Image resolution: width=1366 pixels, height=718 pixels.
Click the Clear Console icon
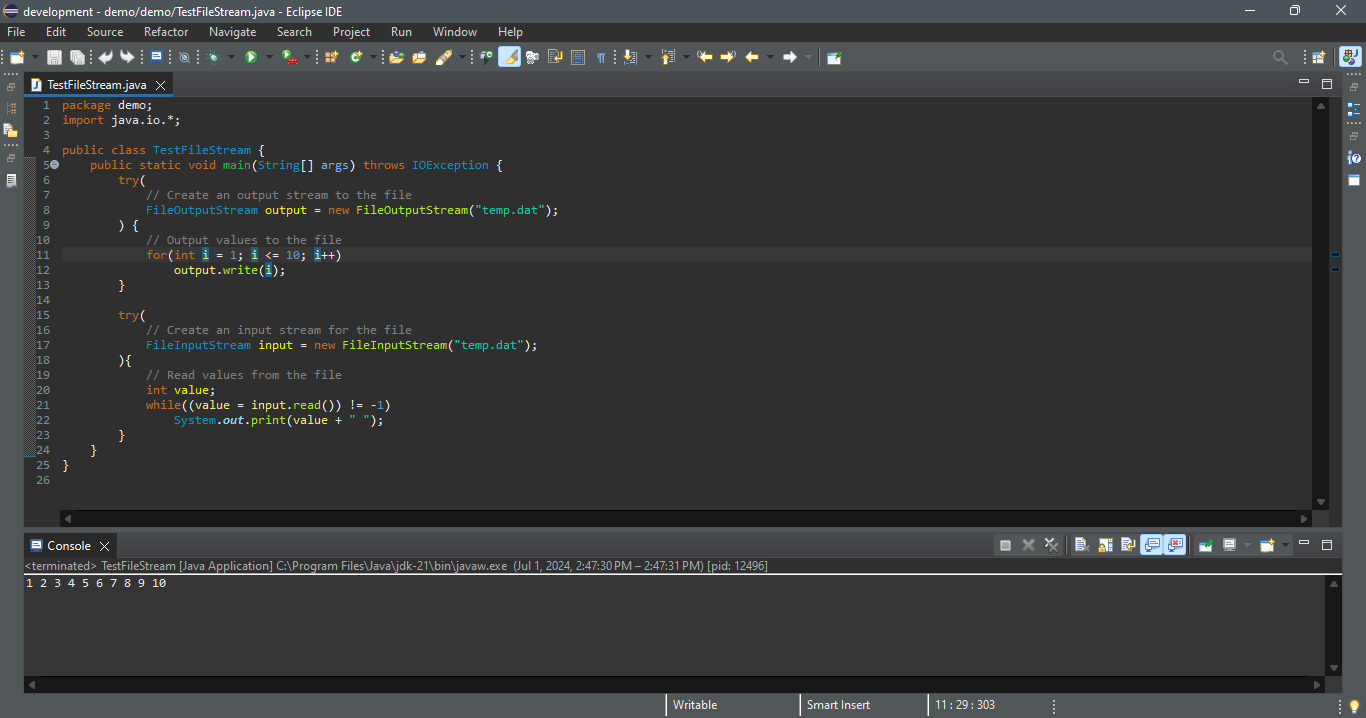tap(1081, 545)
